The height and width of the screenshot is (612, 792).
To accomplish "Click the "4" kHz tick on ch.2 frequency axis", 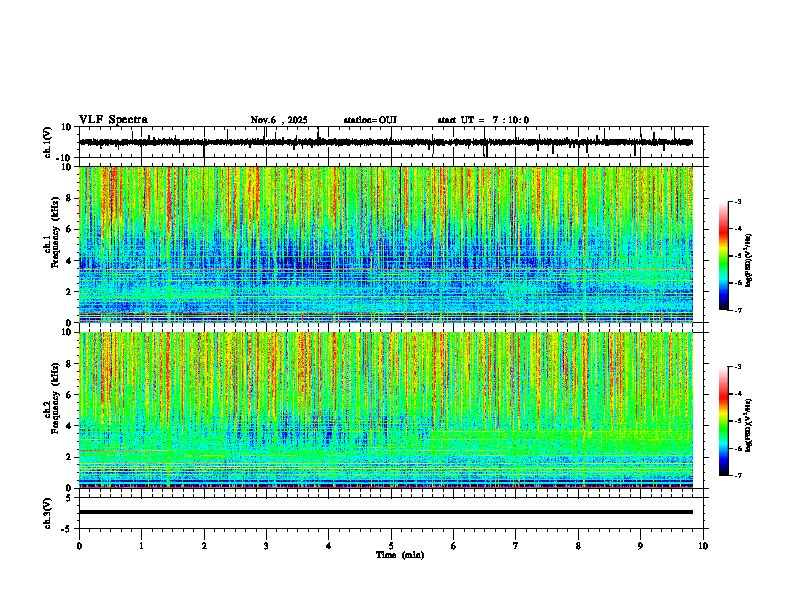I will 70,426.
